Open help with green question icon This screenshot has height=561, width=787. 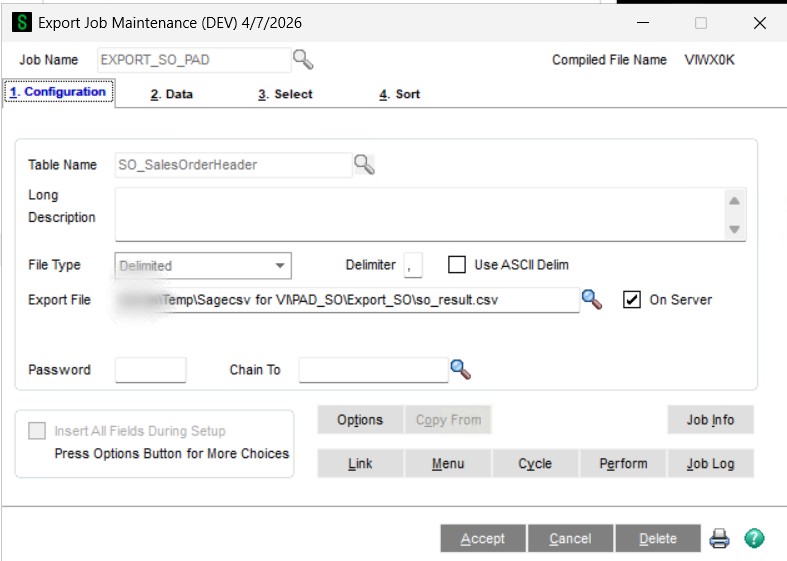pos(754,538)
